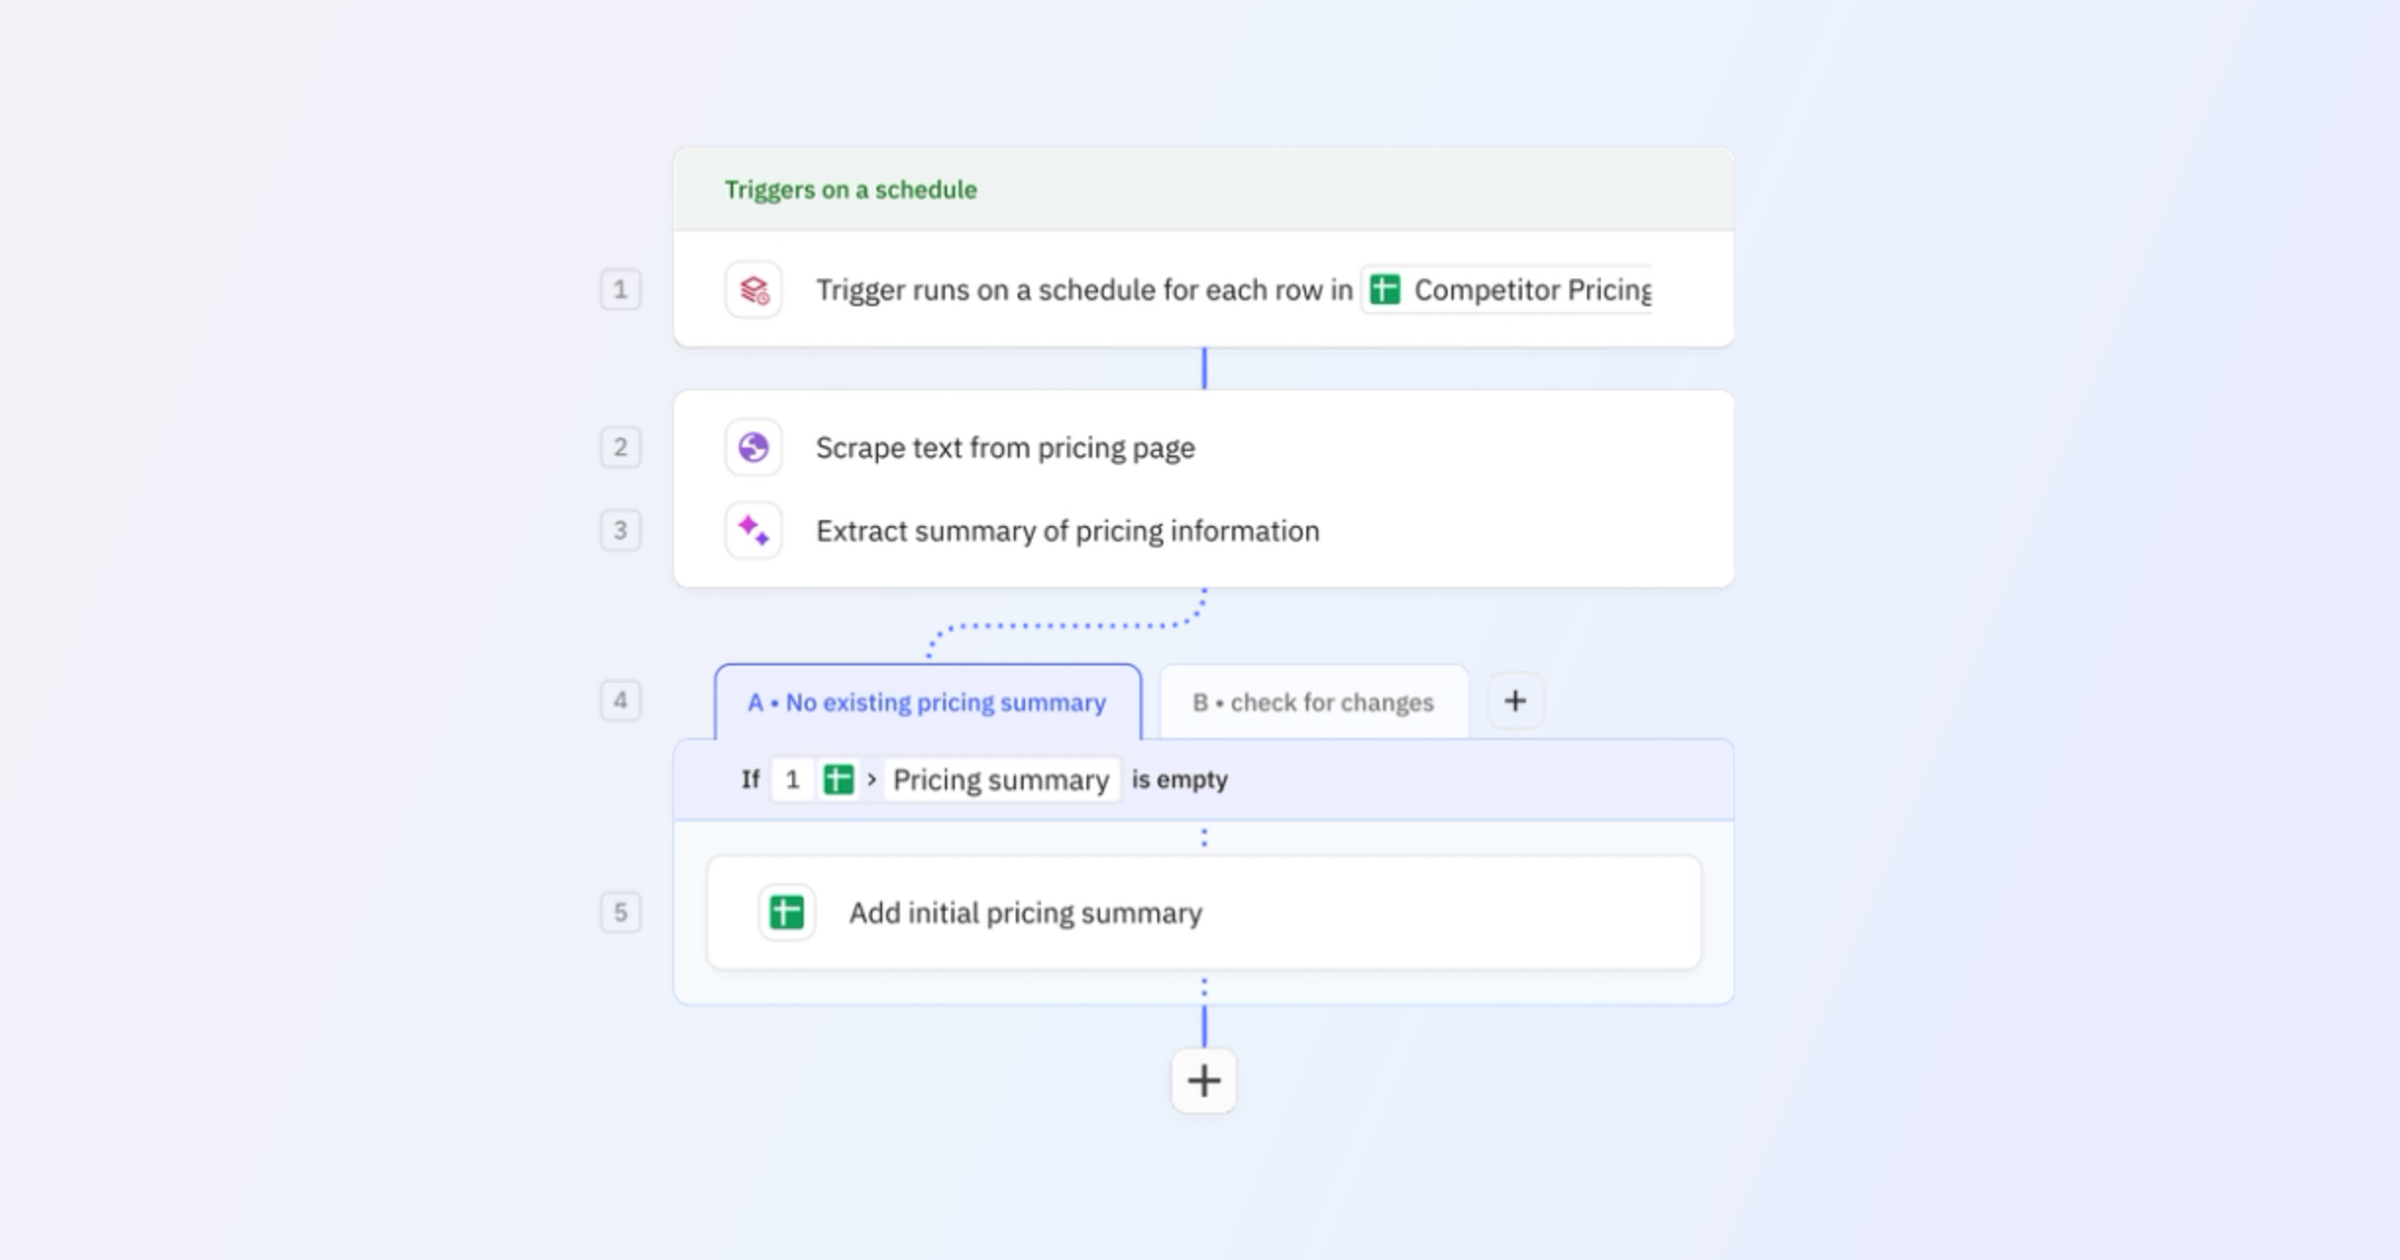Screen dimensions: 2400x1260
Task: Expand the chevron between step 1 and Pricing summary
Action: coord(871,779)
